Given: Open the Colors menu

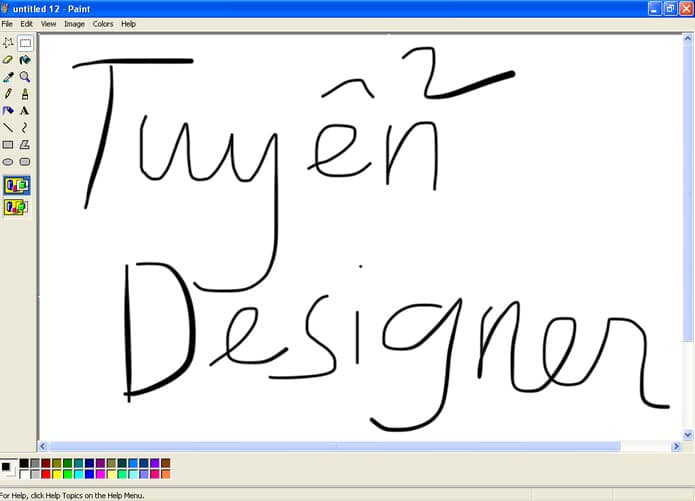Looking at the screenshot, I should pyautogui.click(x=103, y=24).
